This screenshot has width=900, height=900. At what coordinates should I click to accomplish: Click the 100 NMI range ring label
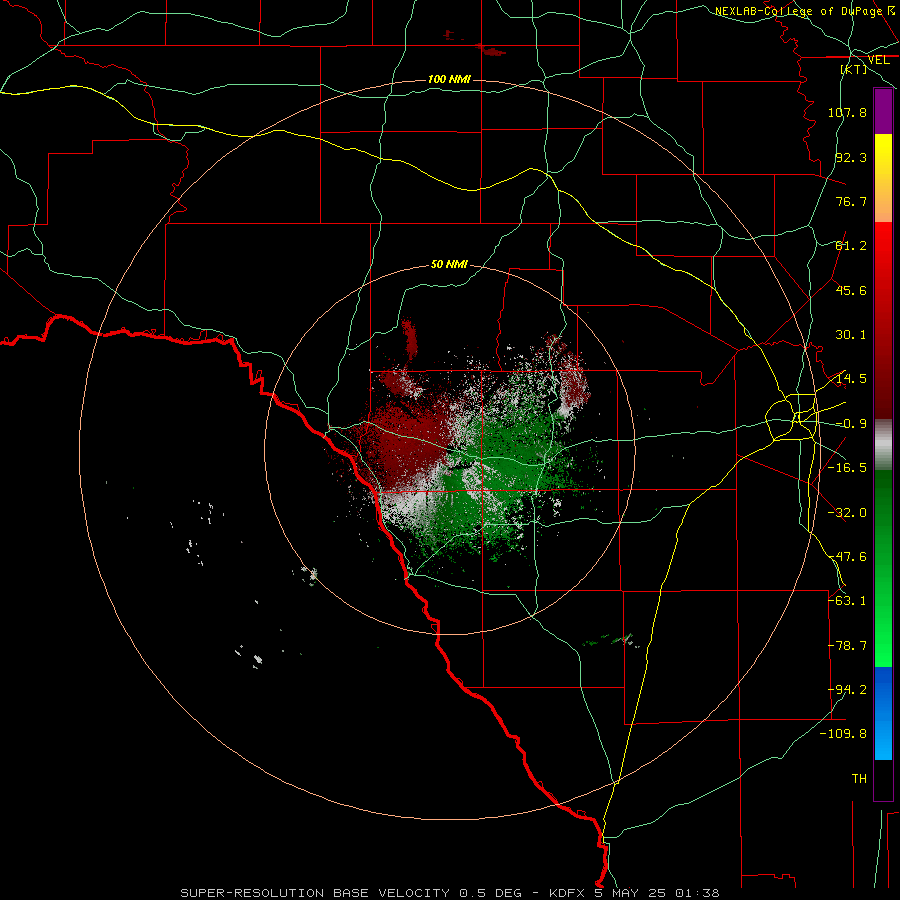[x=449, y=79]
